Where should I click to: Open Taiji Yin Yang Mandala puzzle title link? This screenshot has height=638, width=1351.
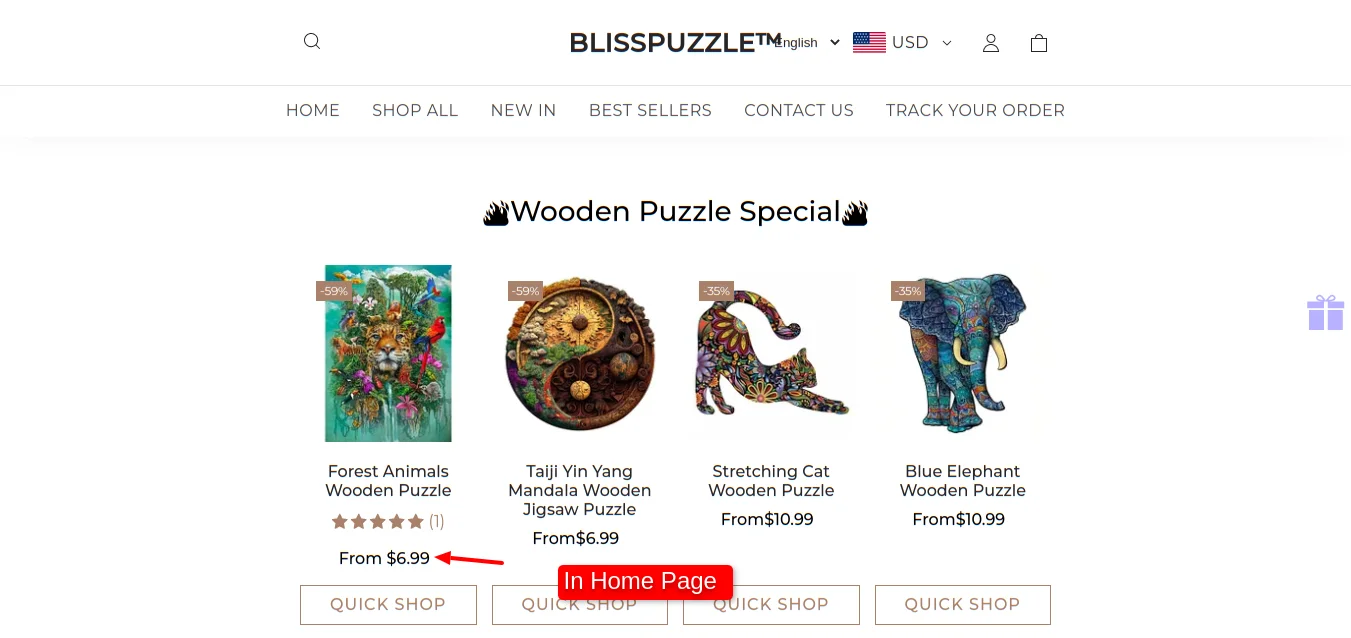tap(580, 490)
